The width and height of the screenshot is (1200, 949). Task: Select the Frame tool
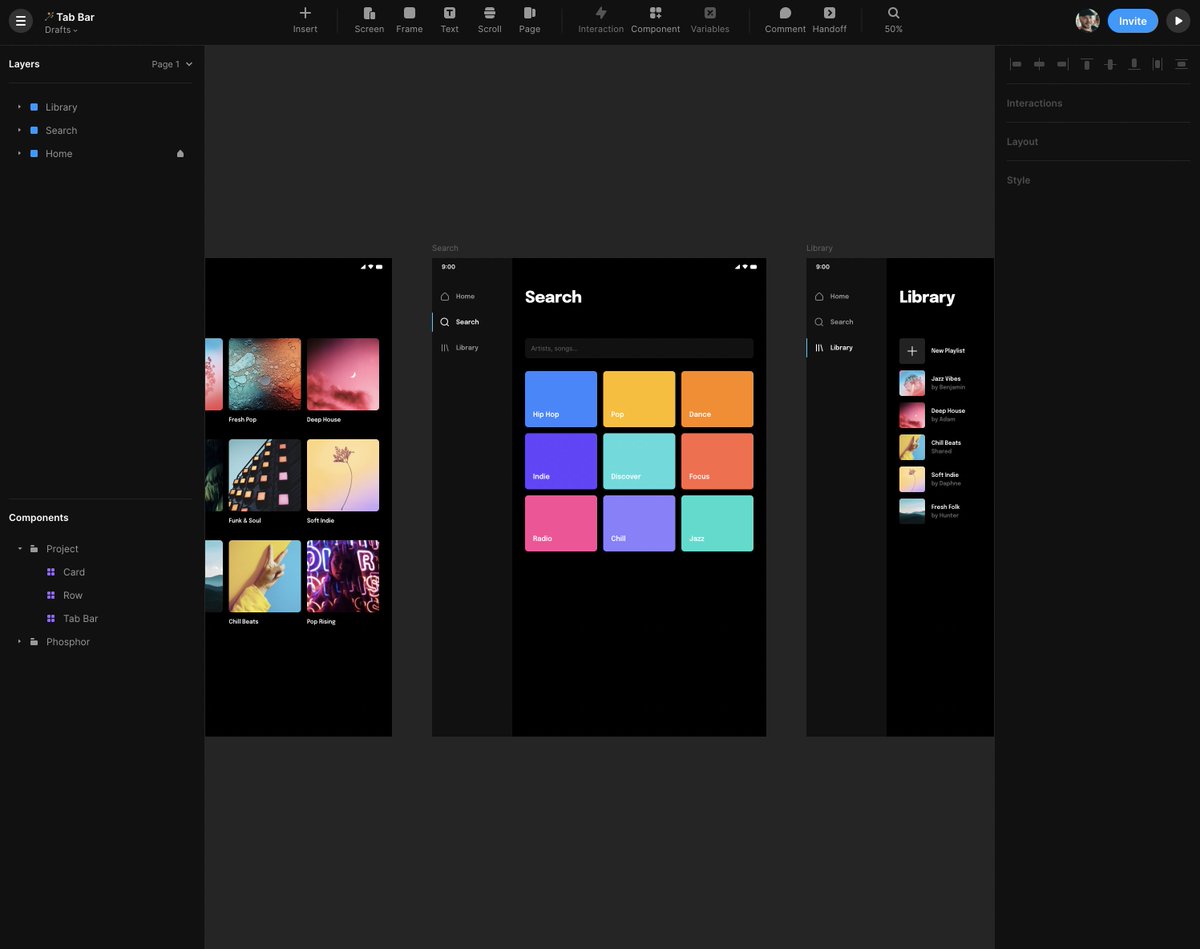409,20
